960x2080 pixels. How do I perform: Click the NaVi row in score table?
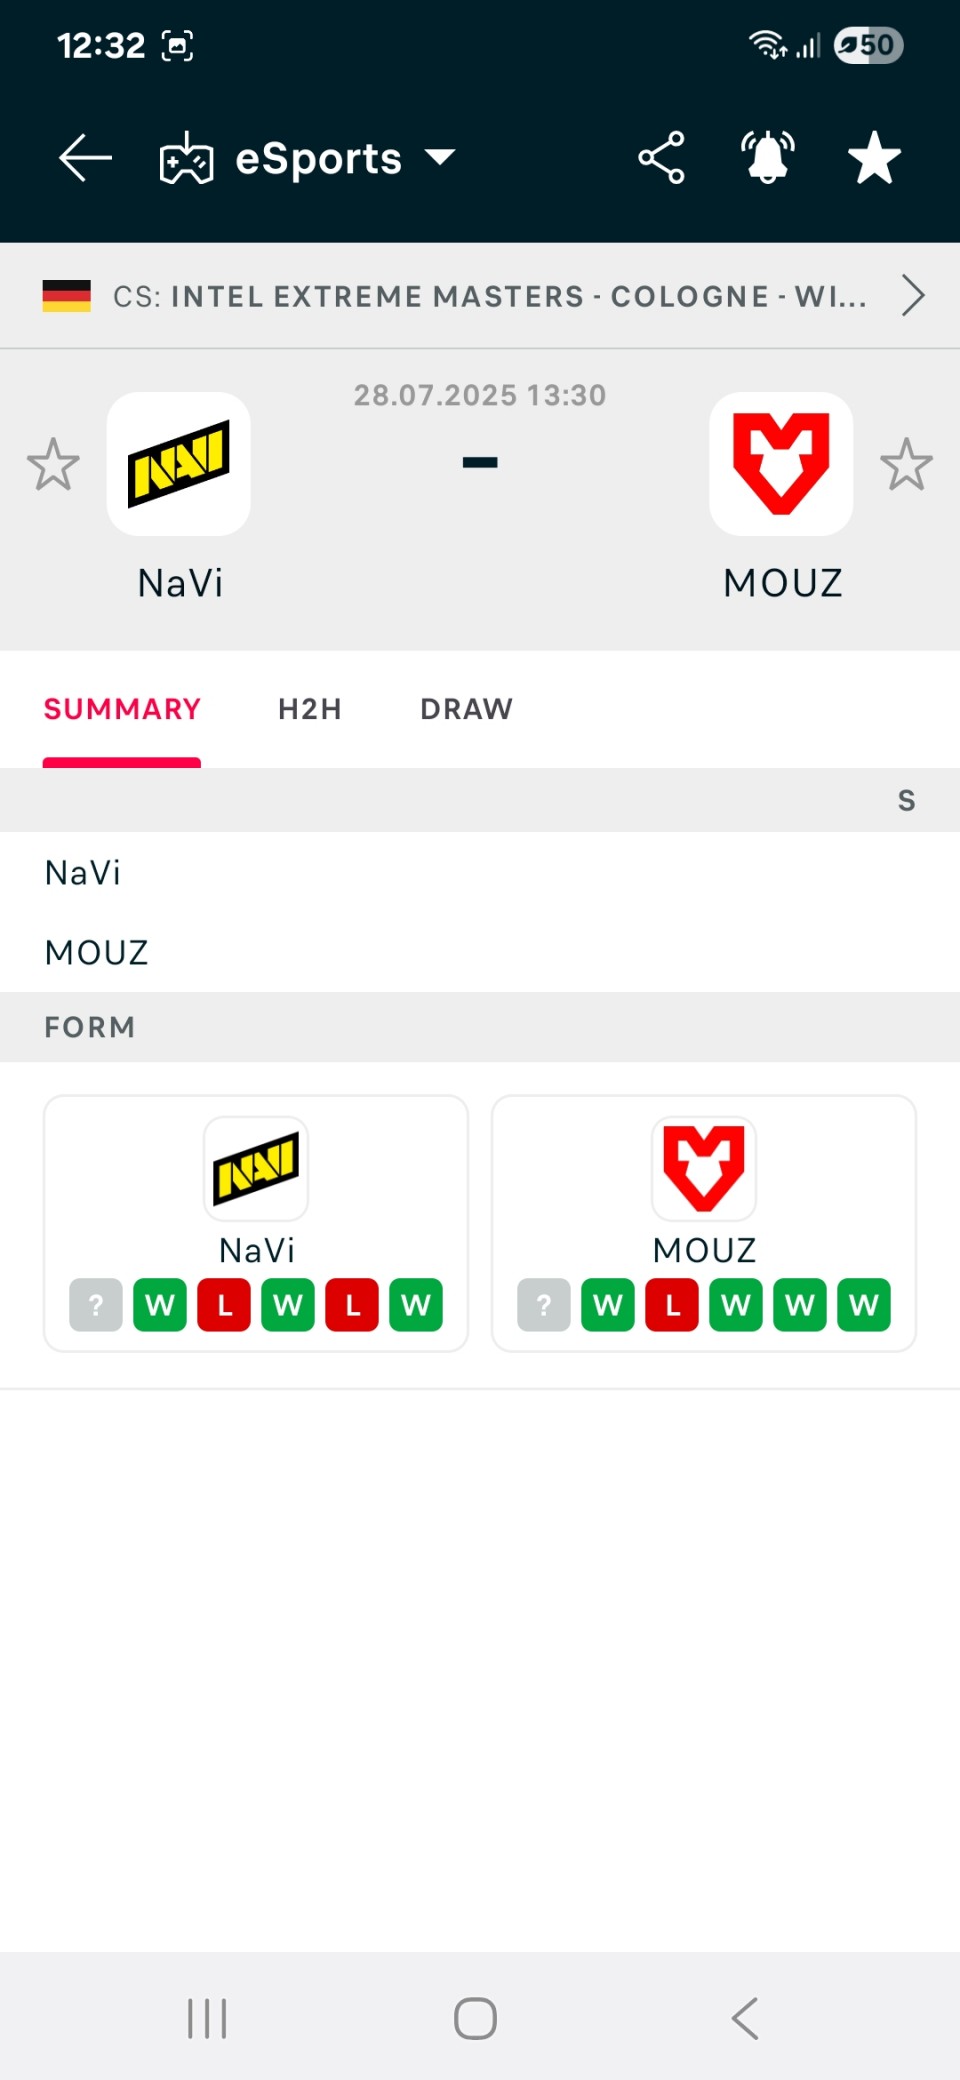480,872
